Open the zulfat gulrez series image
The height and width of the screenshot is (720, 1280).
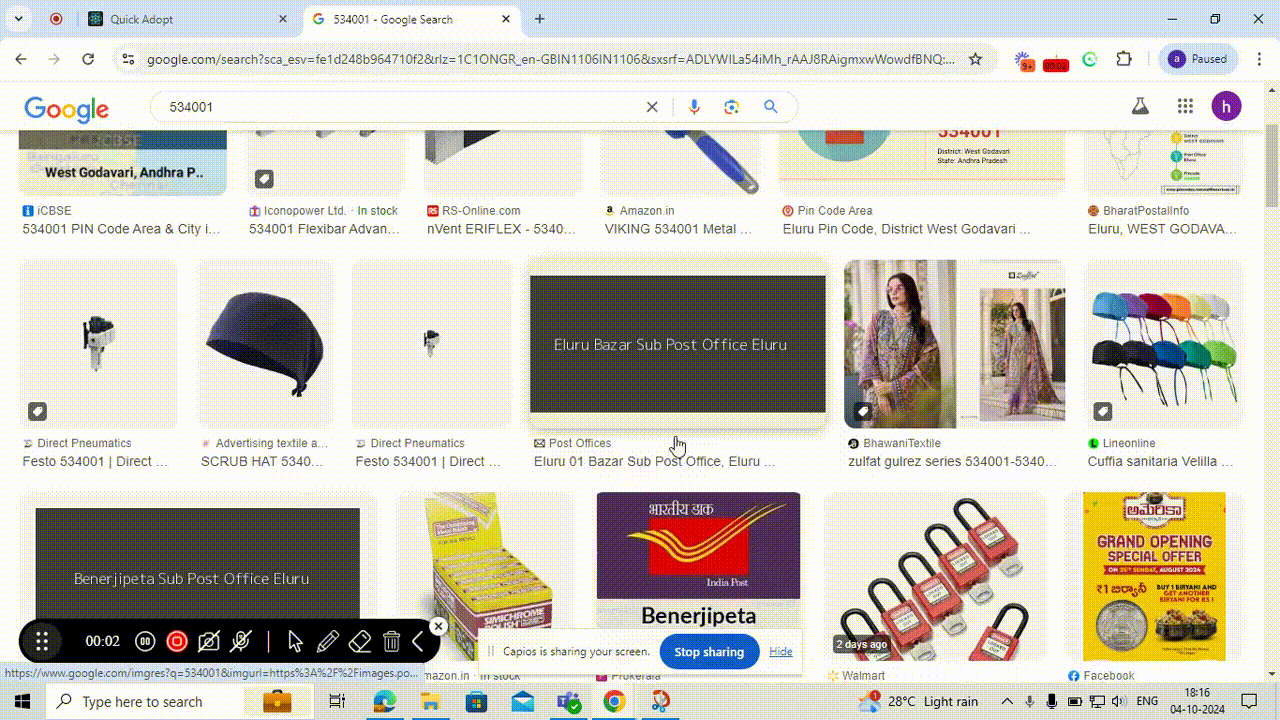pos(955,344)
